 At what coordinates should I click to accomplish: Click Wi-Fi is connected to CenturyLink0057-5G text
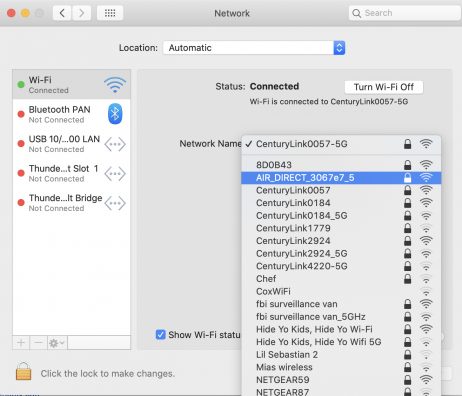329,101
